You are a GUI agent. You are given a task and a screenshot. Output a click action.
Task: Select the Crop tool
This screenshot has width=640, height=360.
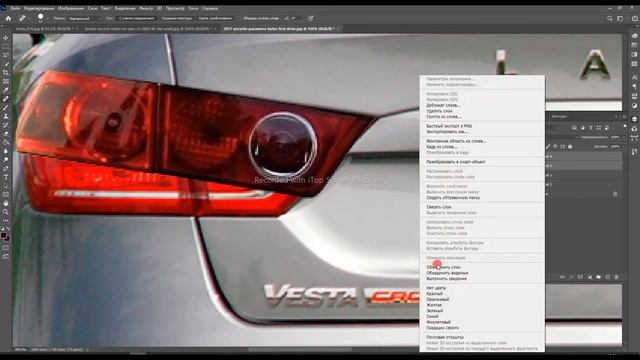(x=6, y=73)
